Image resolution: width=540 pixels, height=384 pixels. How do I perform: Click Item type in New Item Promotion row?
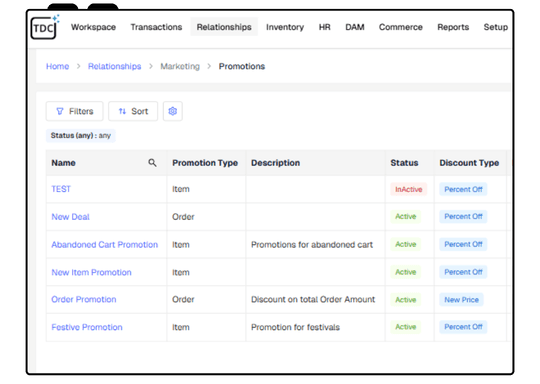[181, 272]
